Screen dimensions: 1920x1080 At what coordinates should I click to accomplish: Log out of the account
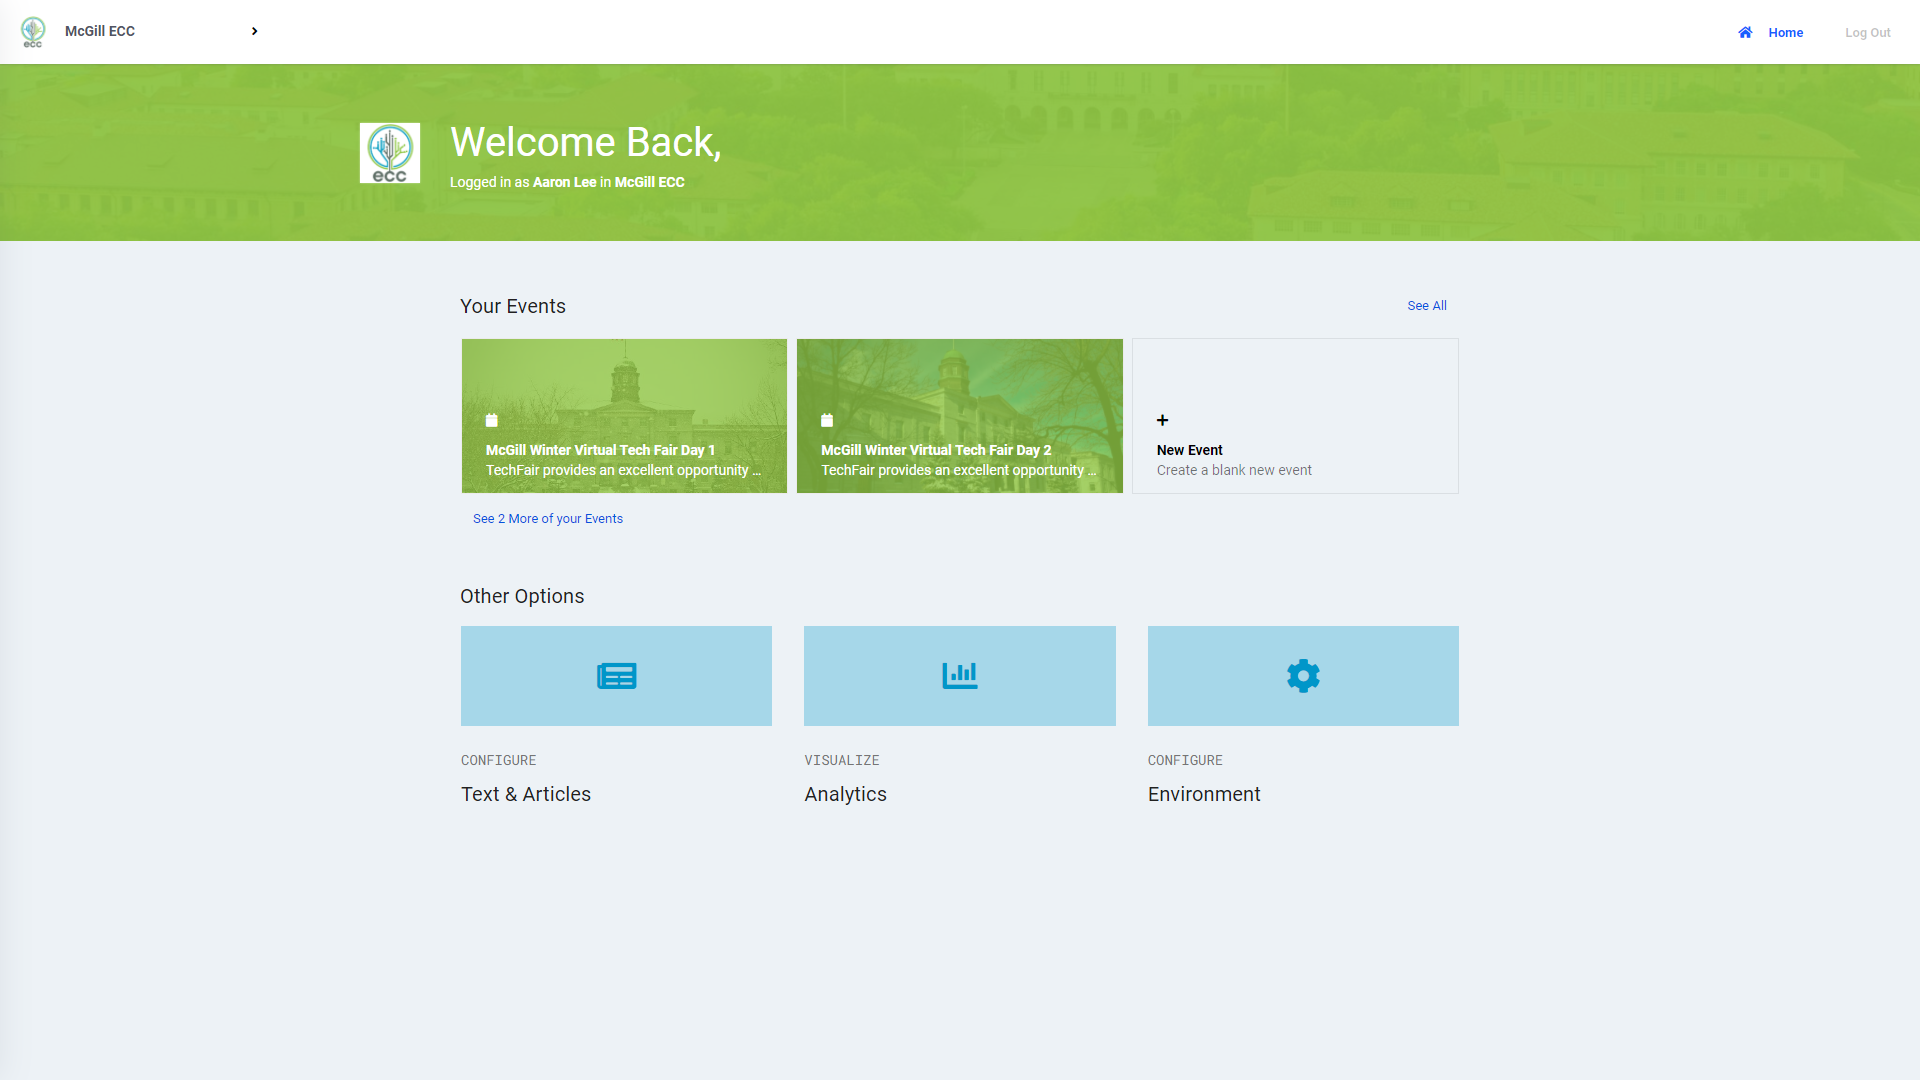[x=1867, y=32]
